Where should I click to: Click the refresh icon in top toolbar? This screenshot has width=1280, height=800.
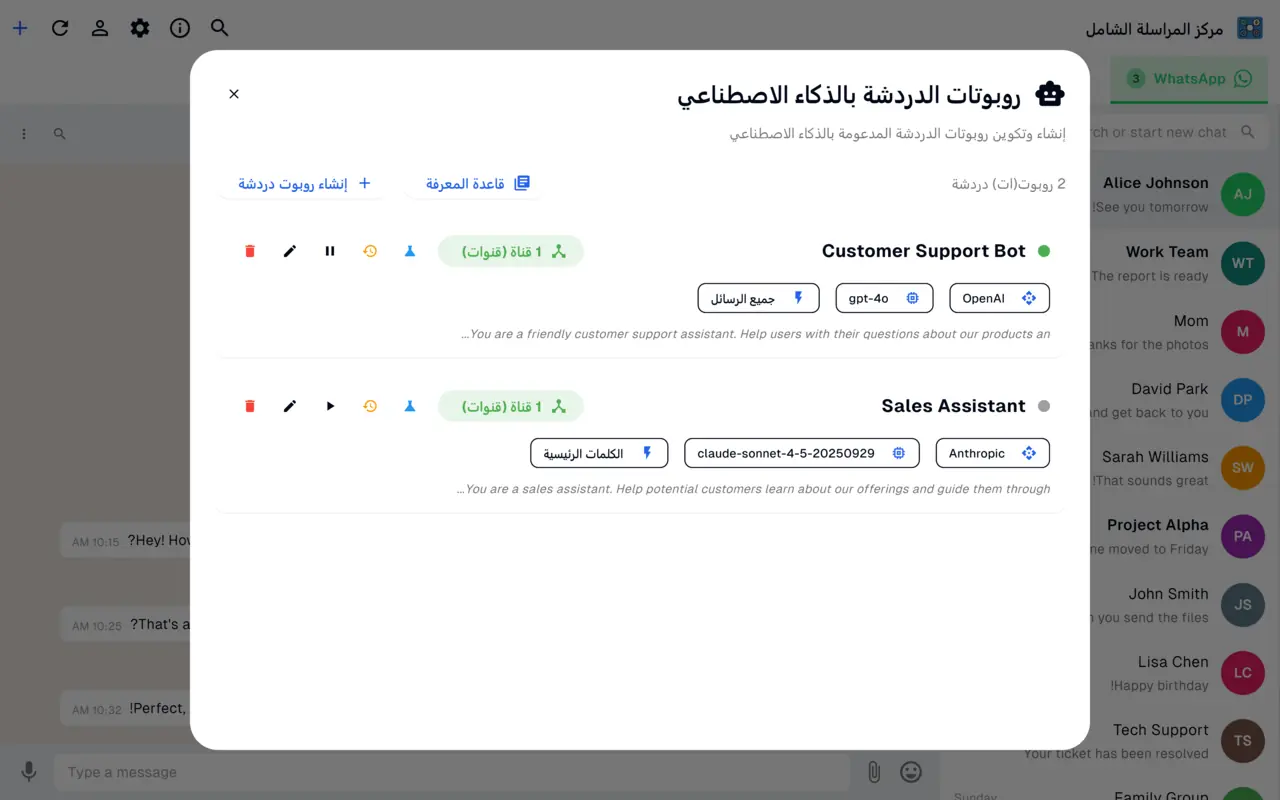click(x=60, y=28)
